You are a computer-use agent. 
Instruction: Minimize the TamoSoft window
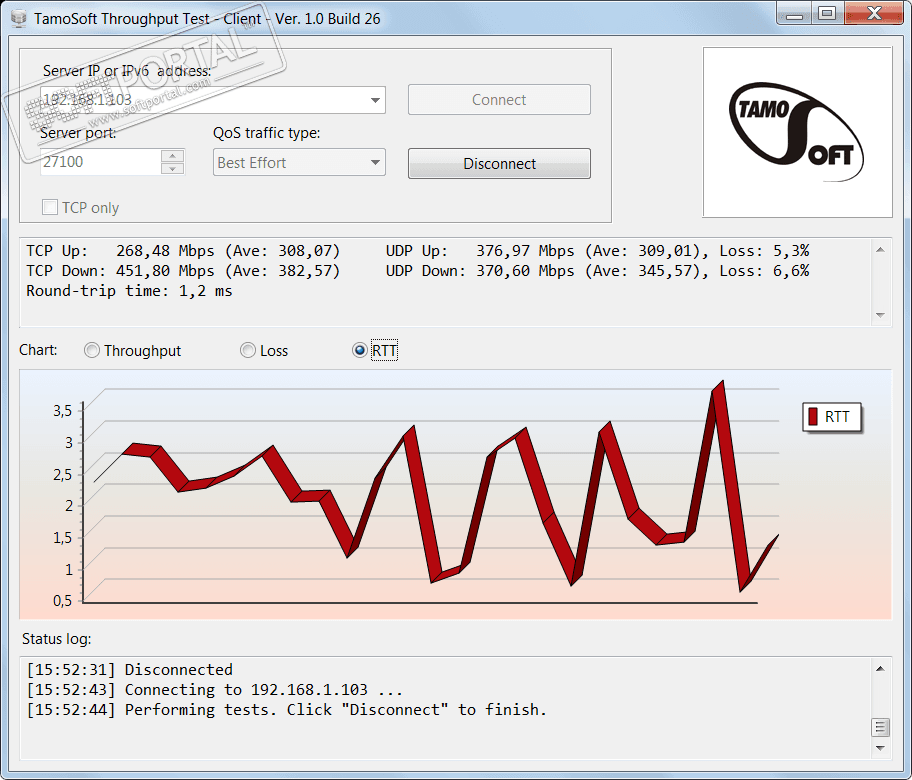794,14
